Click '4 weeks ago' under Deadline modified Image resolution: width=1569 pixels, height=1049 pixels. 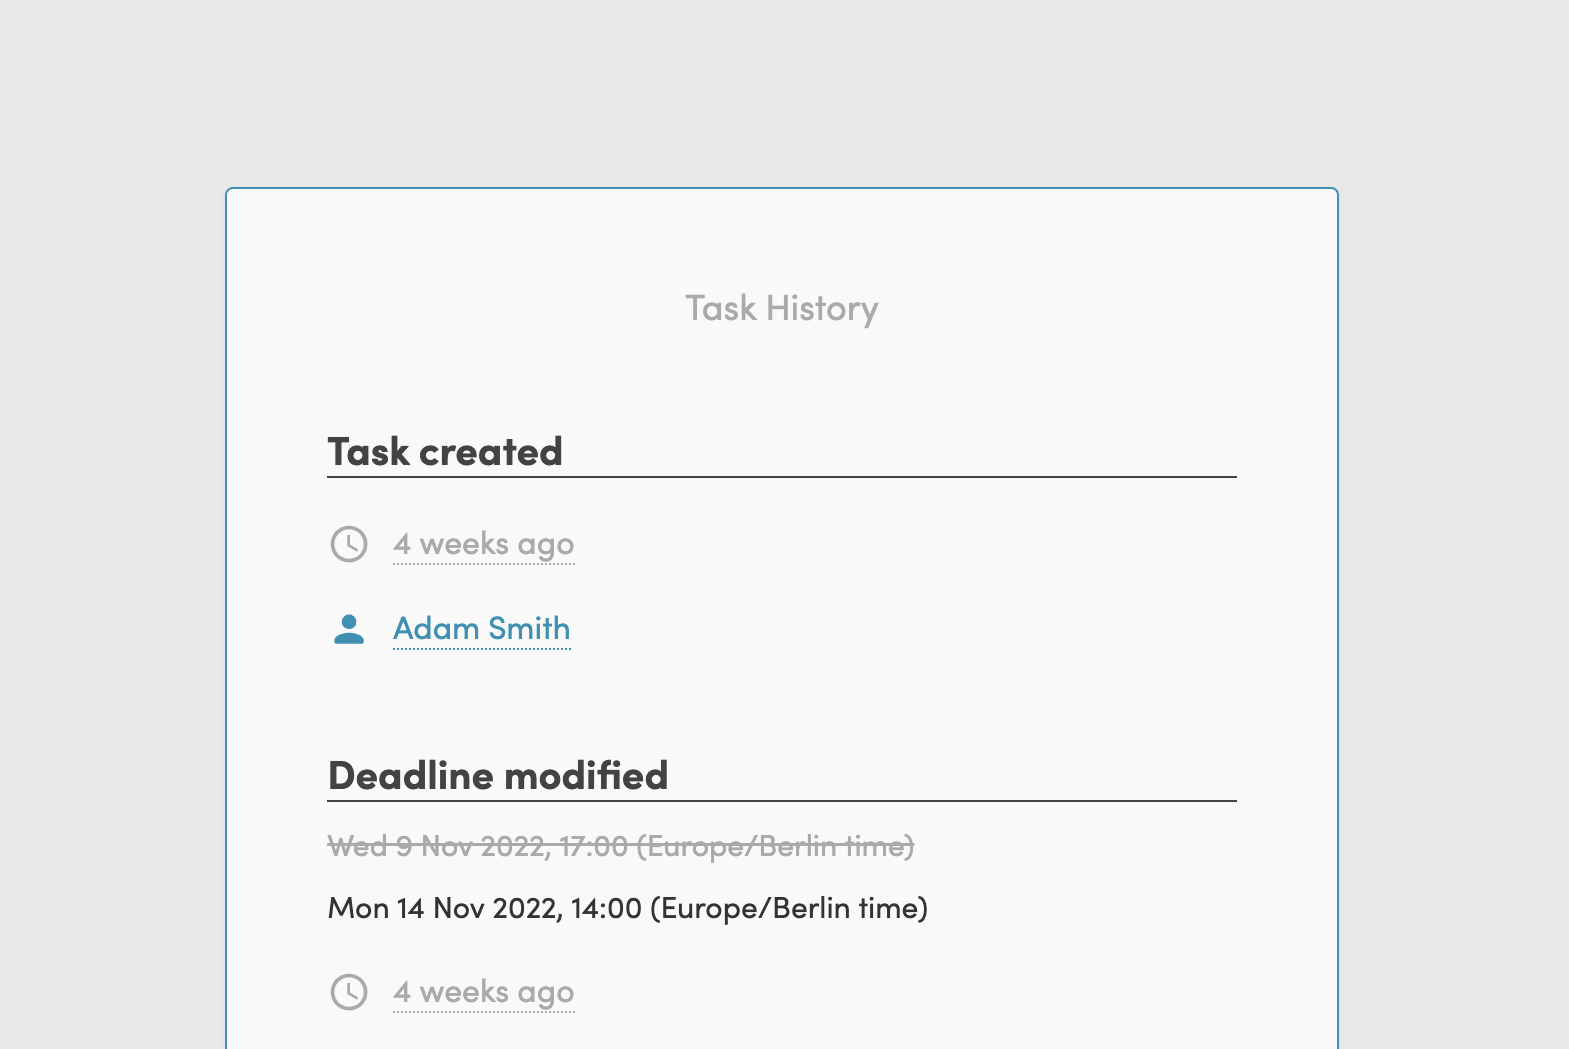(483, 992)
